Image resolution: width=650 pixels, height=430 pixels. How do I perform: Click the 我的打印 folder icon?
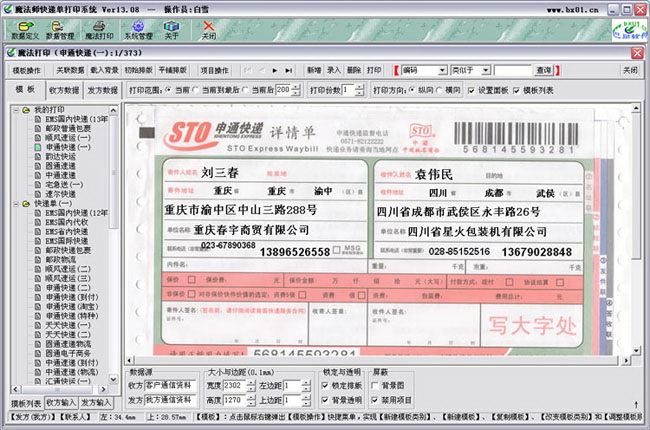click(26, 110)
